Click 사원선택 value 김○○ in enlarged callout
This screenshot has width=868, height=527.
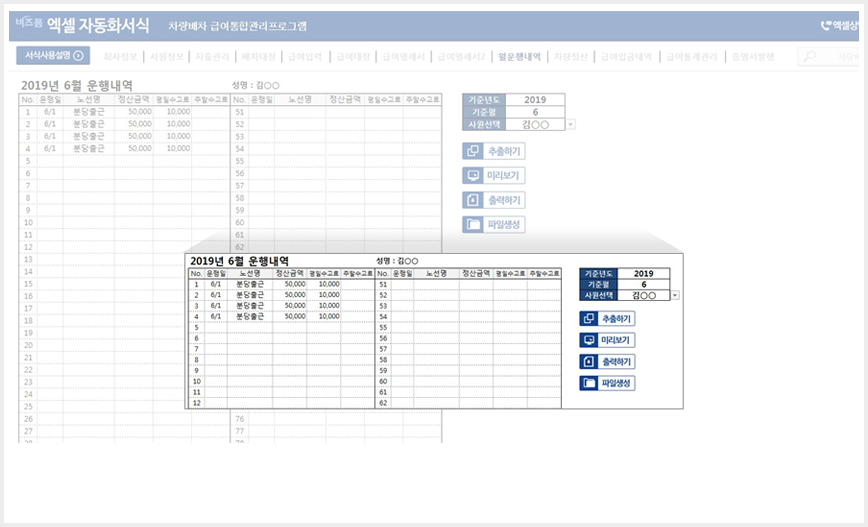point(643,296)
